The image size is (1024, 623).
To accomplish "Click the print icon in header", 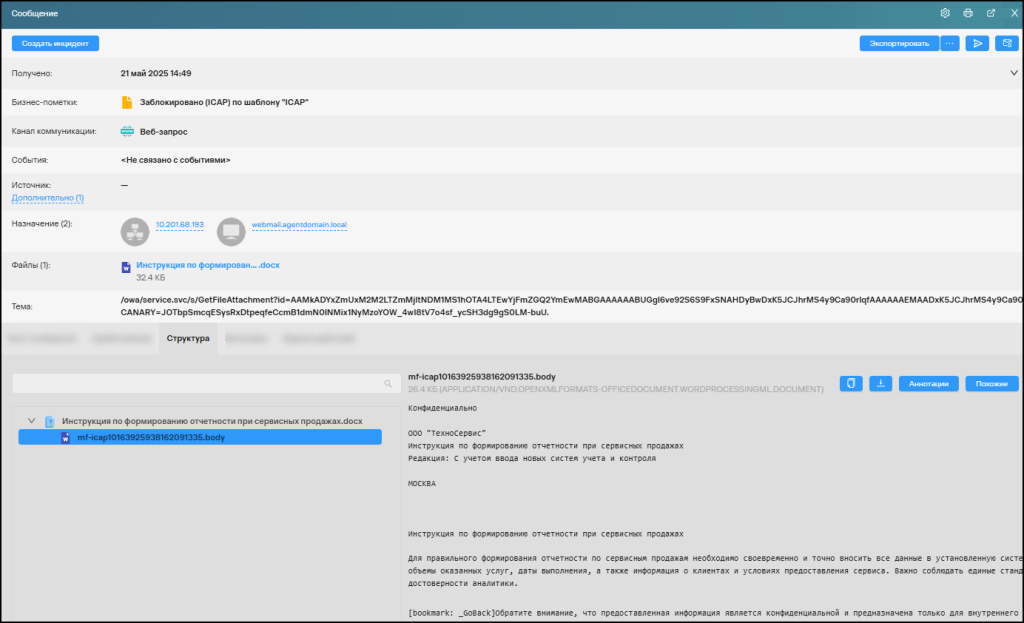I will [x=968, y=13].
